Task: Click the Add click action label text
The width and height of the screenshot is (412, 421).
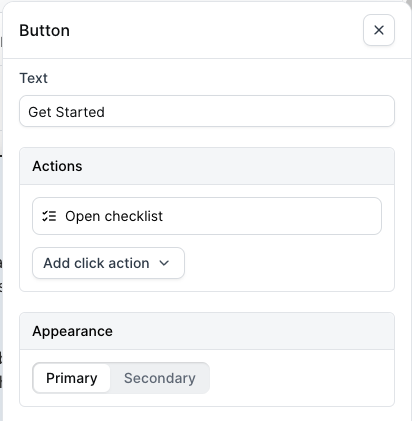Action: click(96, 263)
